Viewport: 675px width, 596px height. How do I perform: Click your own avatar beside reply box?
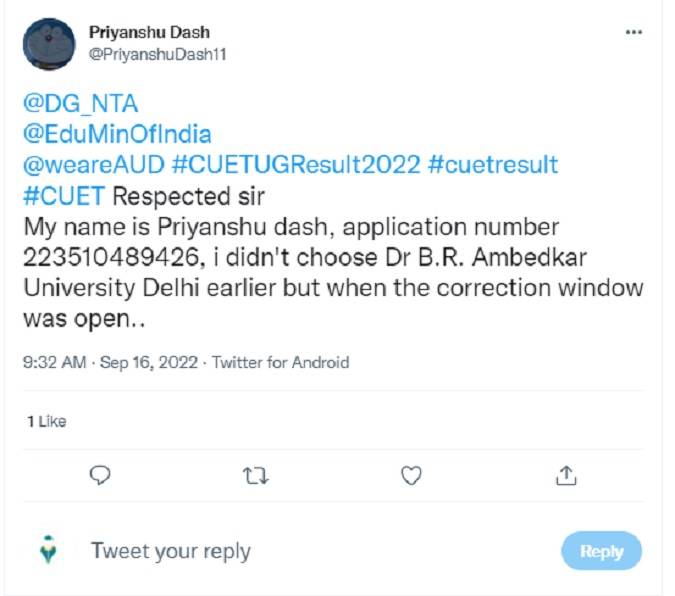48,549
